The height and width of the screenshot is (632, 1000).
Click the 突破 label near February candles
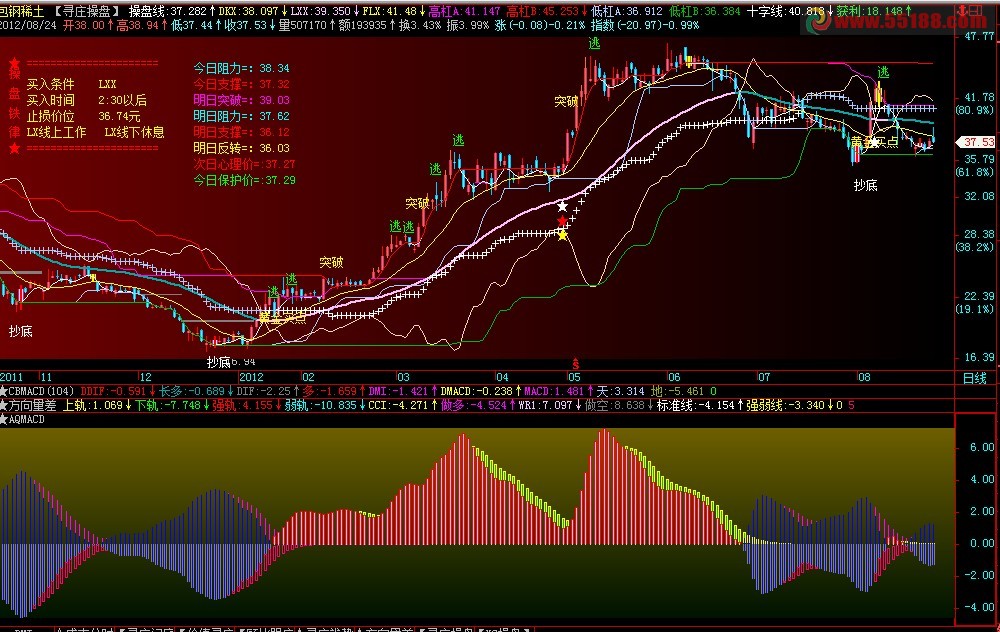(331, 262)
